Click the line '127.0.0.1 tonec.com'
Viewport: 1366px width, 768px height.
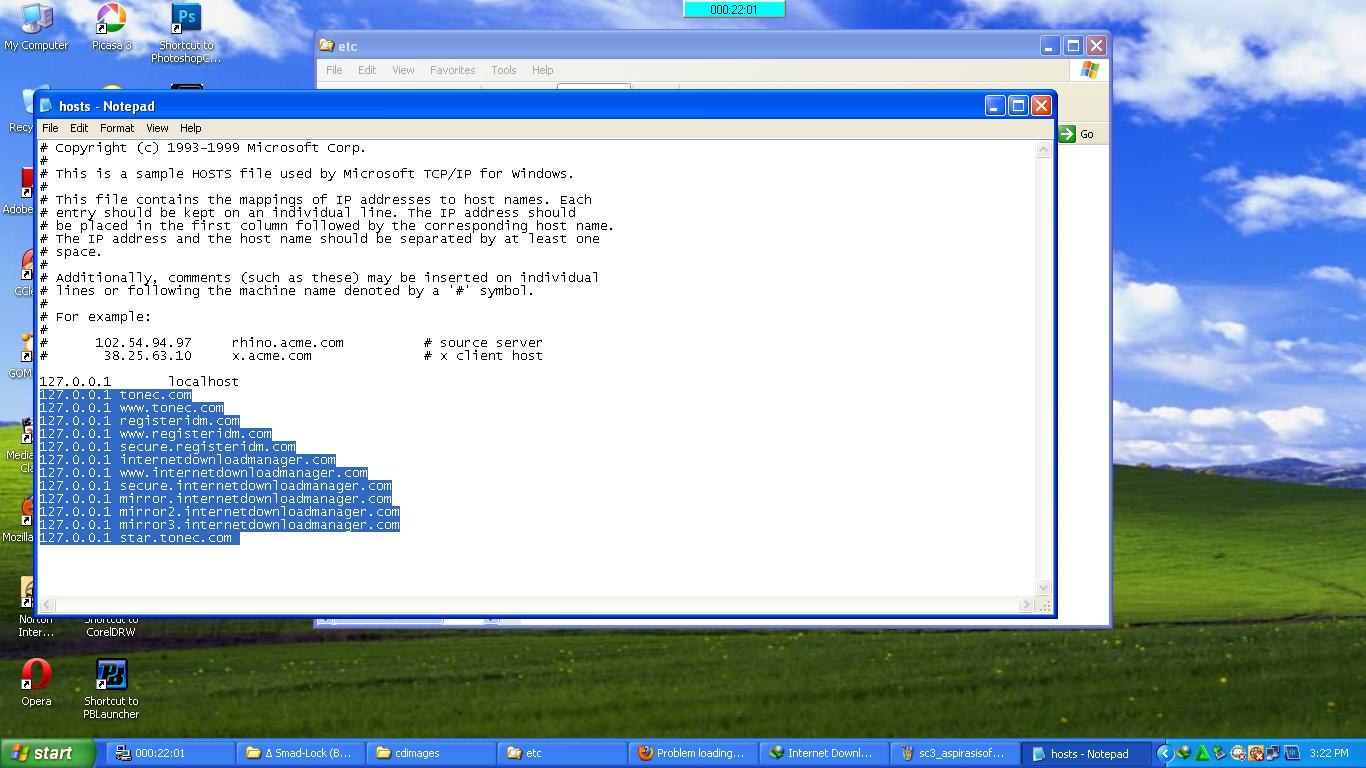coord(115,395)
